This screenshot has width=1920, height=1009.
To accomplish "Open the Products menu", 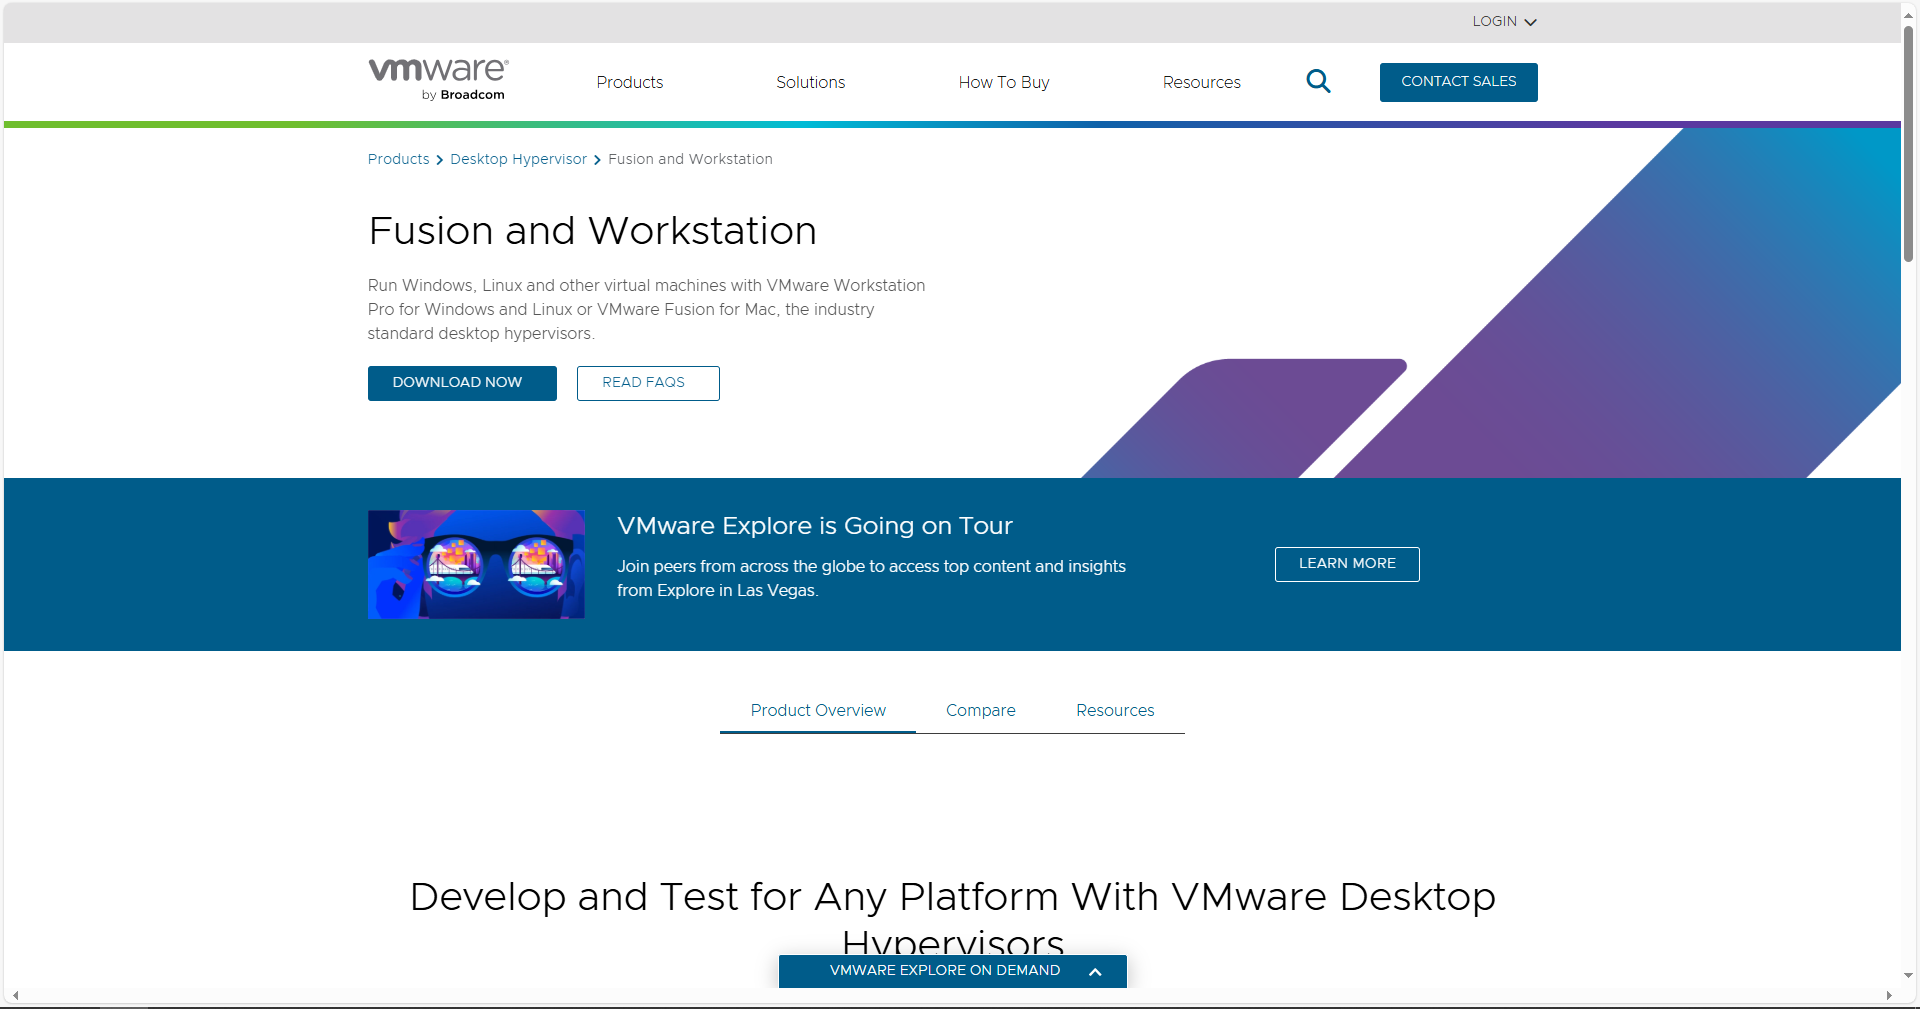I will pos(630,82).
